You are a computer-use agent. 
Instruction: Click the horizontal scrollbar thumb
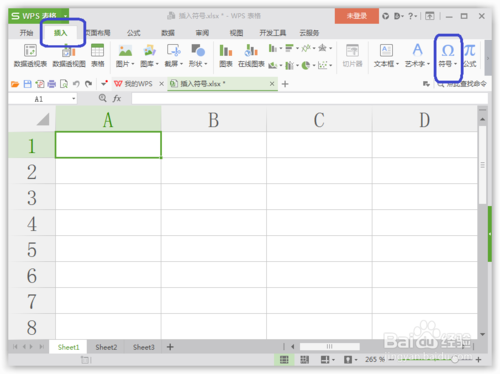coord(329,347)
